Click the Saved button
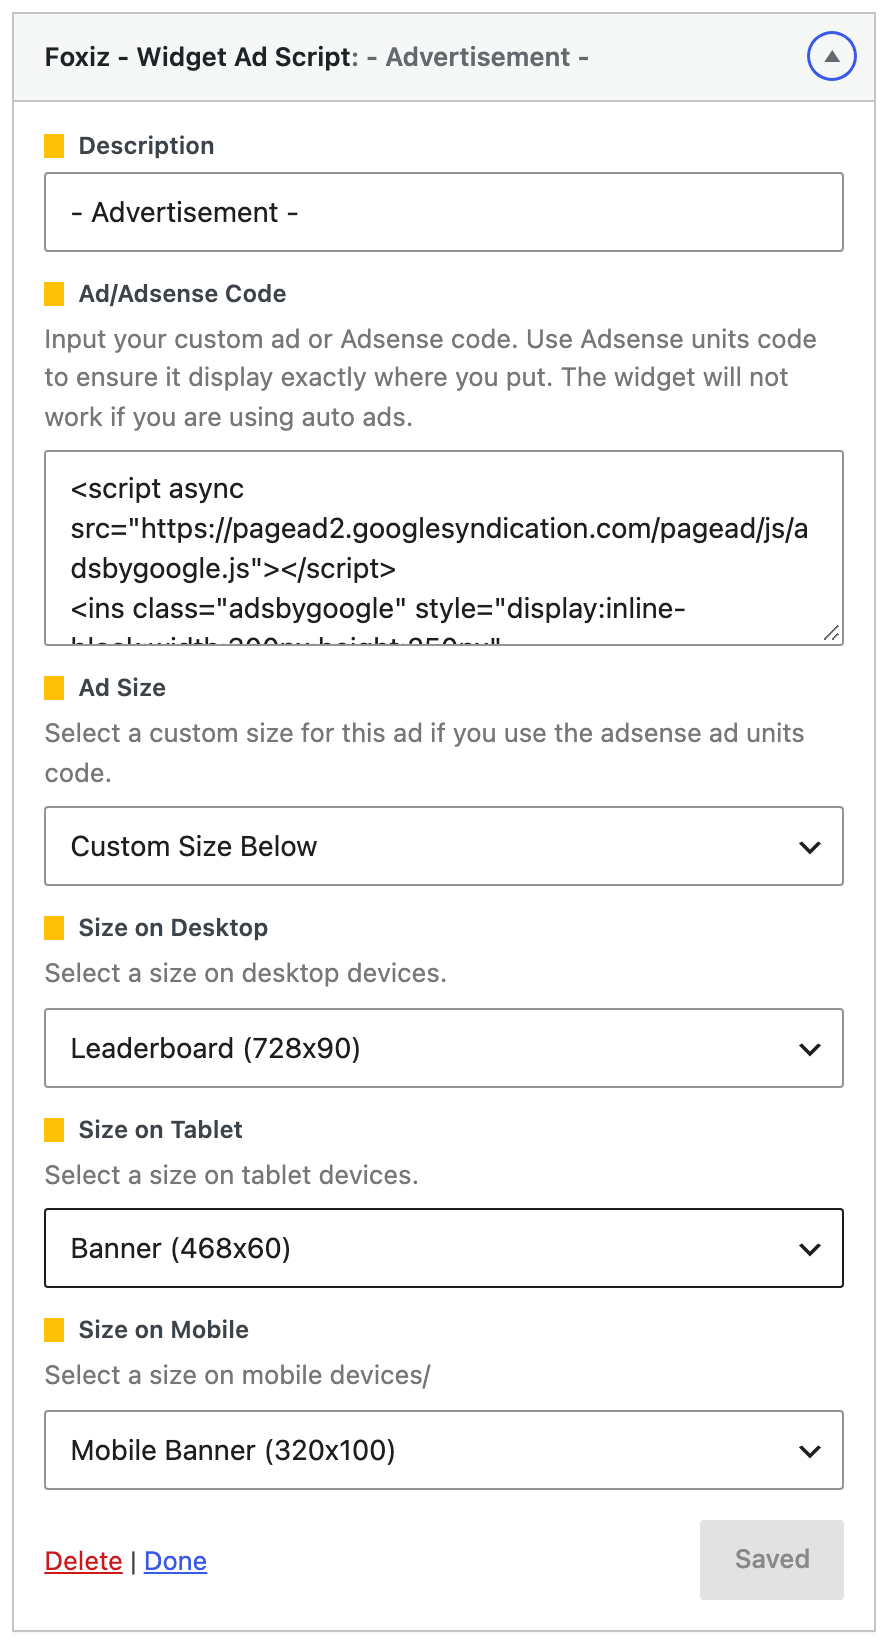Viewport: 888px width, 1644px height. point(772,1559)
